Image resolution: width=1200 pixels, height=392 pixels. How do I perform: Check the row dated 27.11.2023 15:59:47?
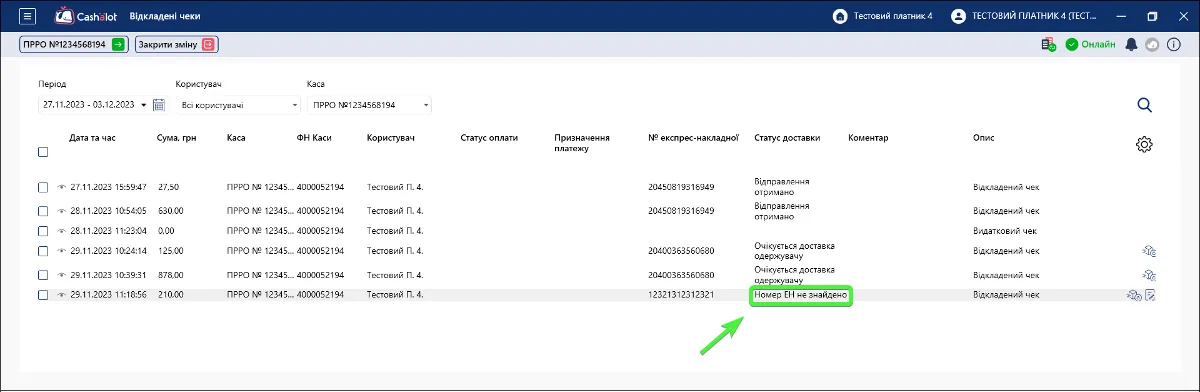pos(43,187)
